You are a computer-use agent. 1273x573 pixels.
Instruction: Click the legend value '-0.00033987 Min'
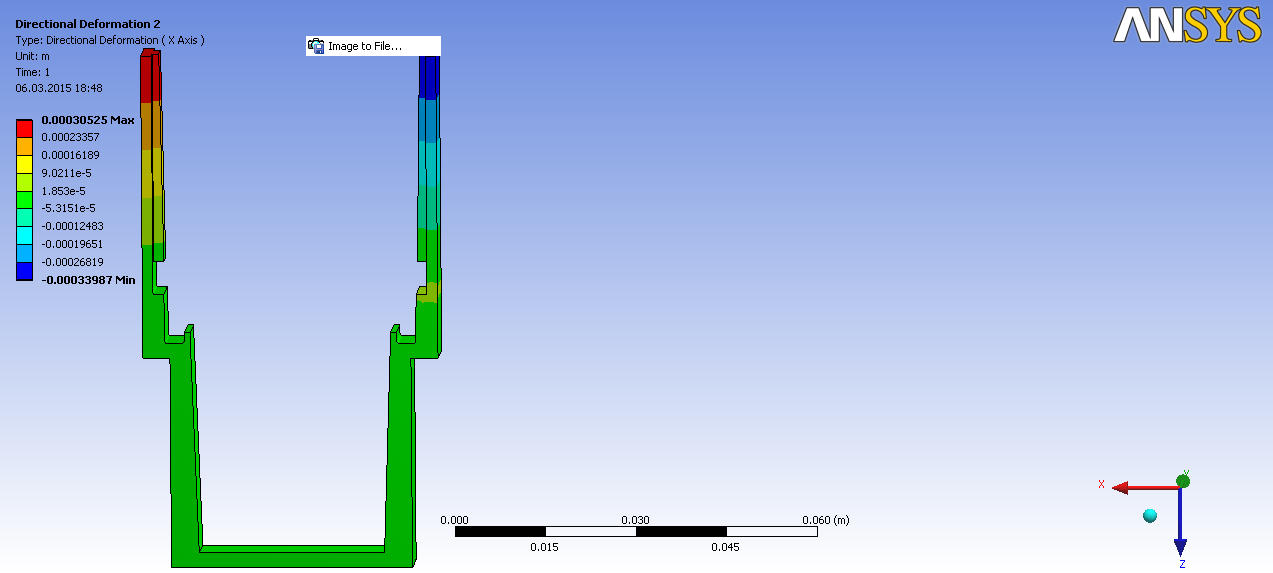(87, 280)
